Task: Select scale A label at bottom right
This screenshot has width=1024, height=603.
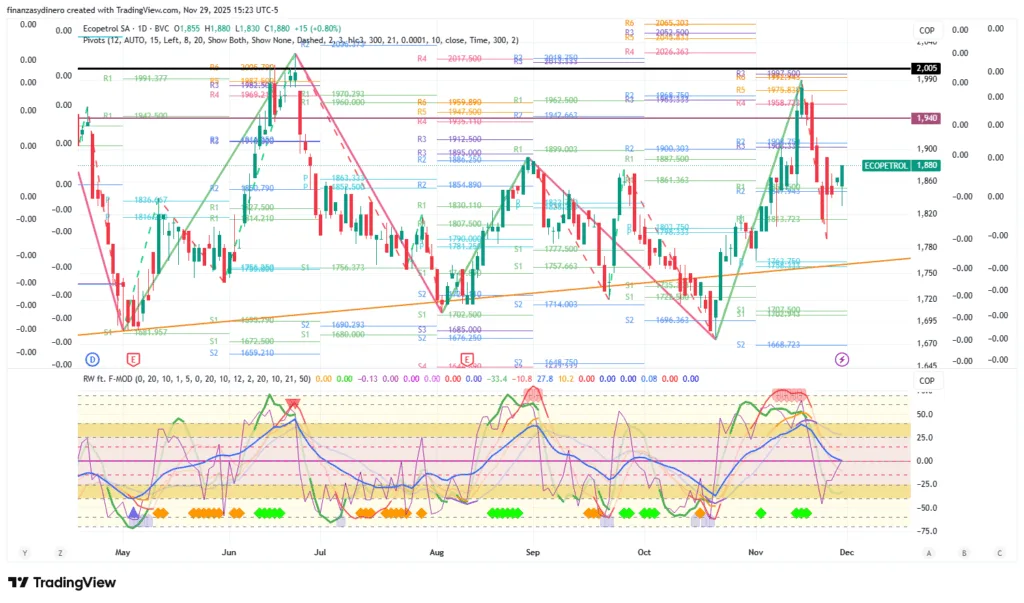Action: pyautogui.click(x=929, y=552)
